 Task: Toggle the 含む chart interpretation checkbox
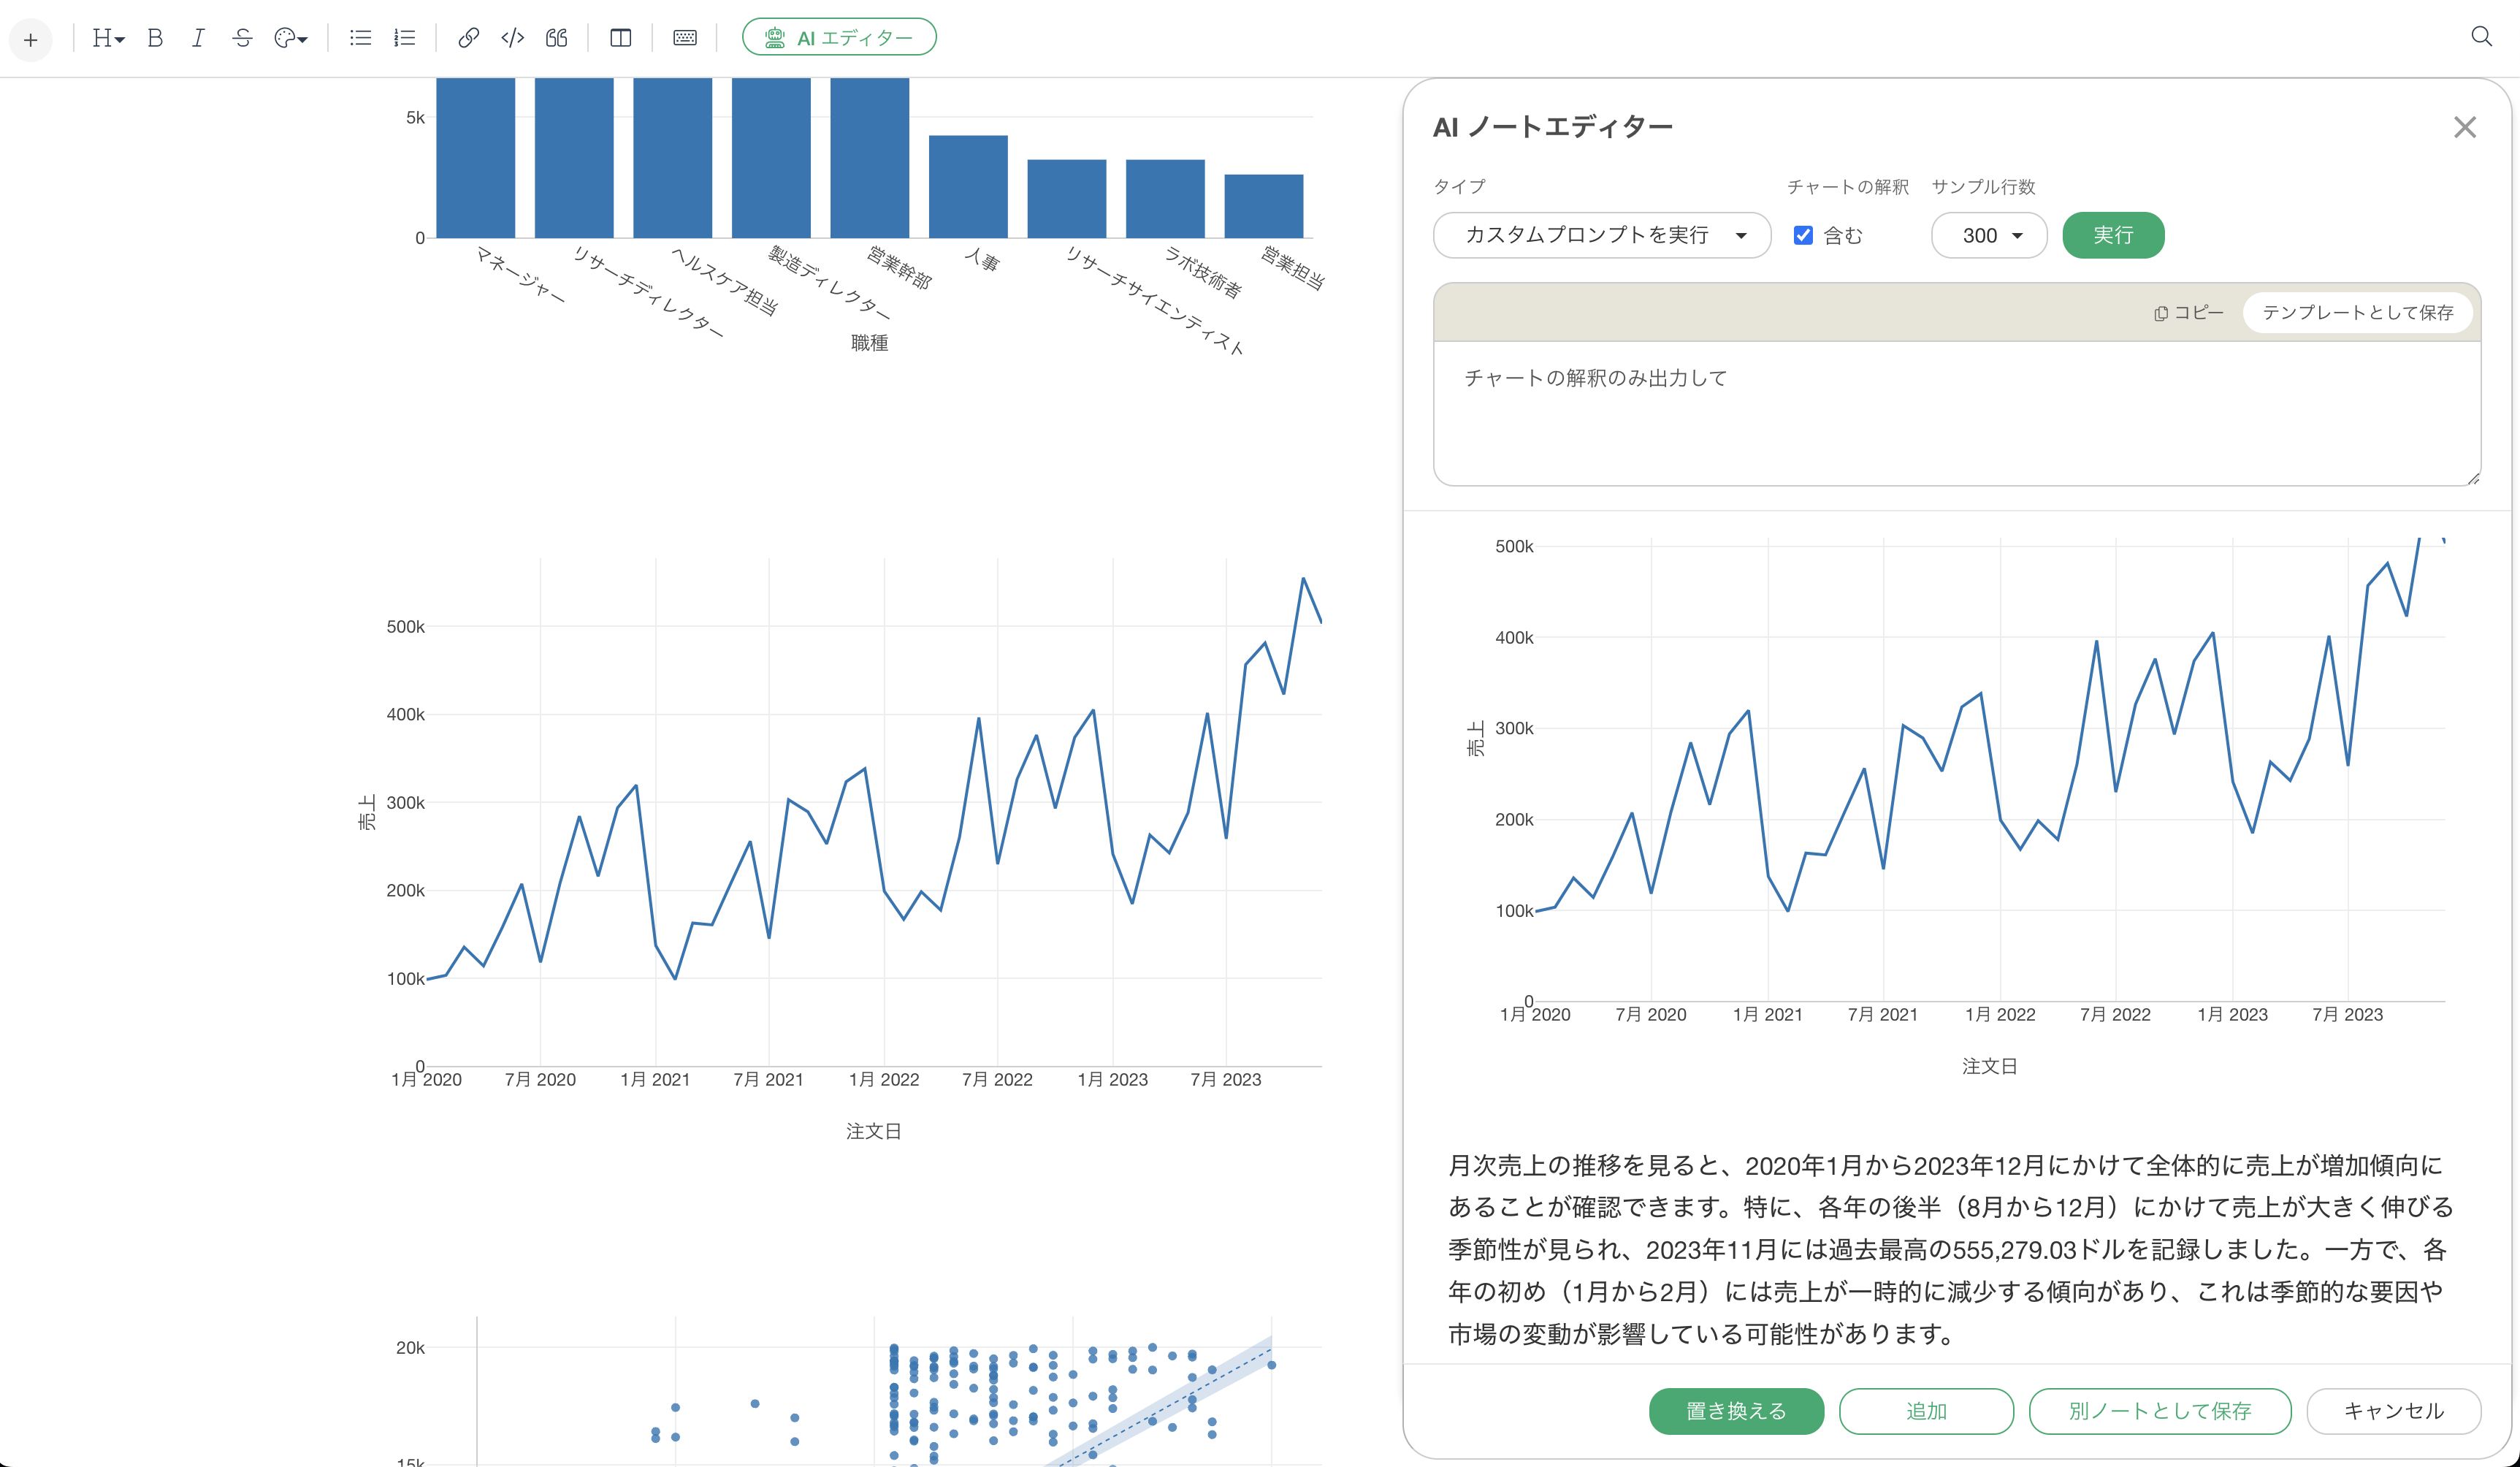click(x=1803, y=235)
